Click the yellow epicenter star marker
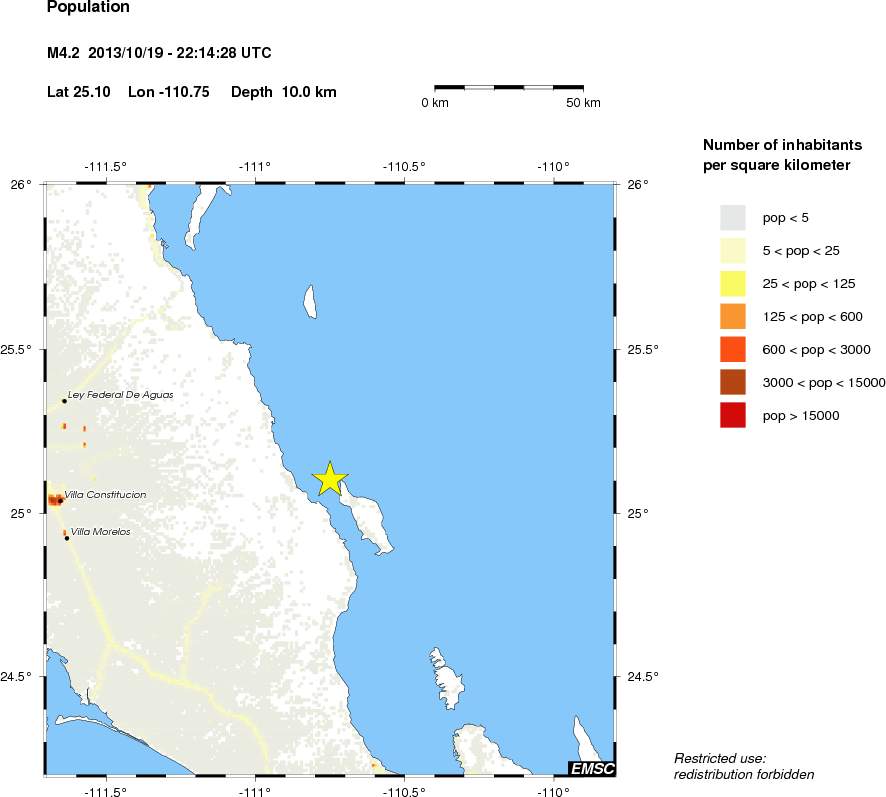This screenshot has width=886, height=797. [330, 480]
